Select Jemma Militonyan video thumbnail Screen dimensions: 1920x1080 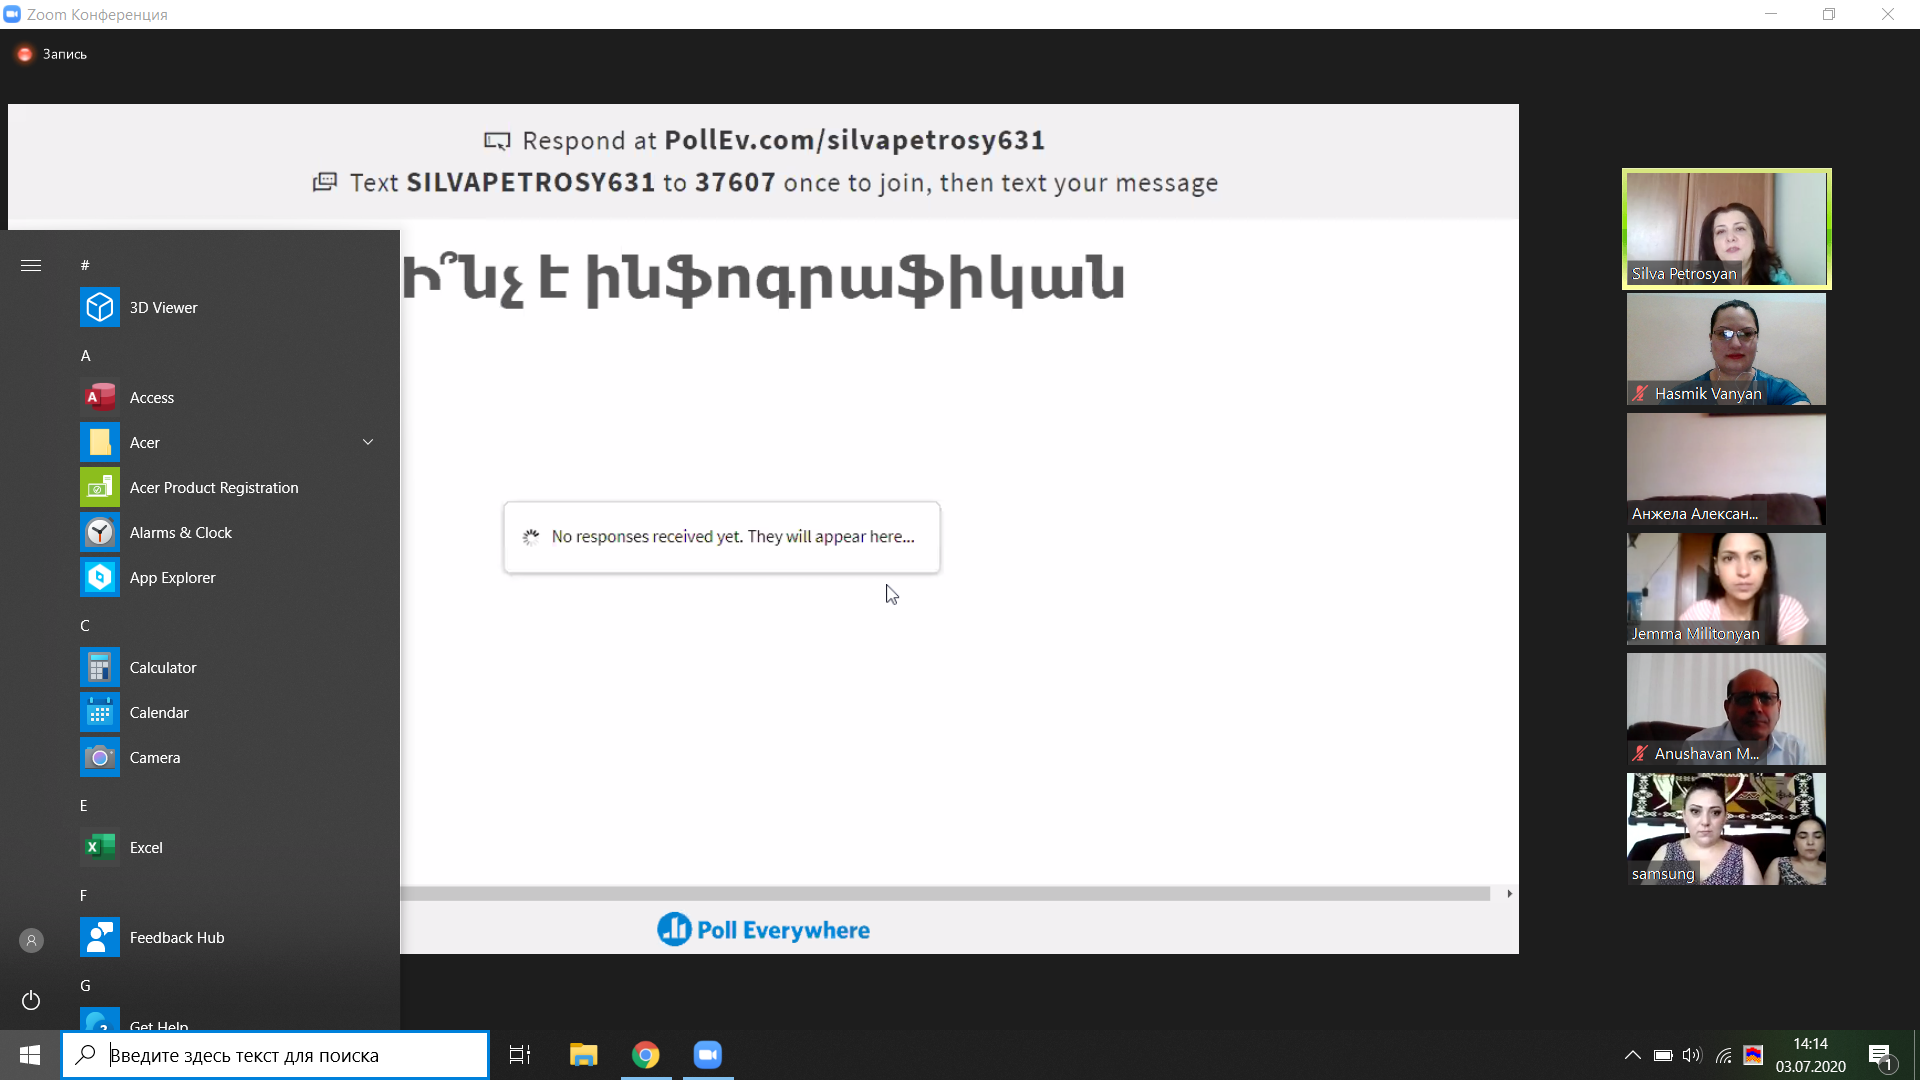coord(1726,589)
